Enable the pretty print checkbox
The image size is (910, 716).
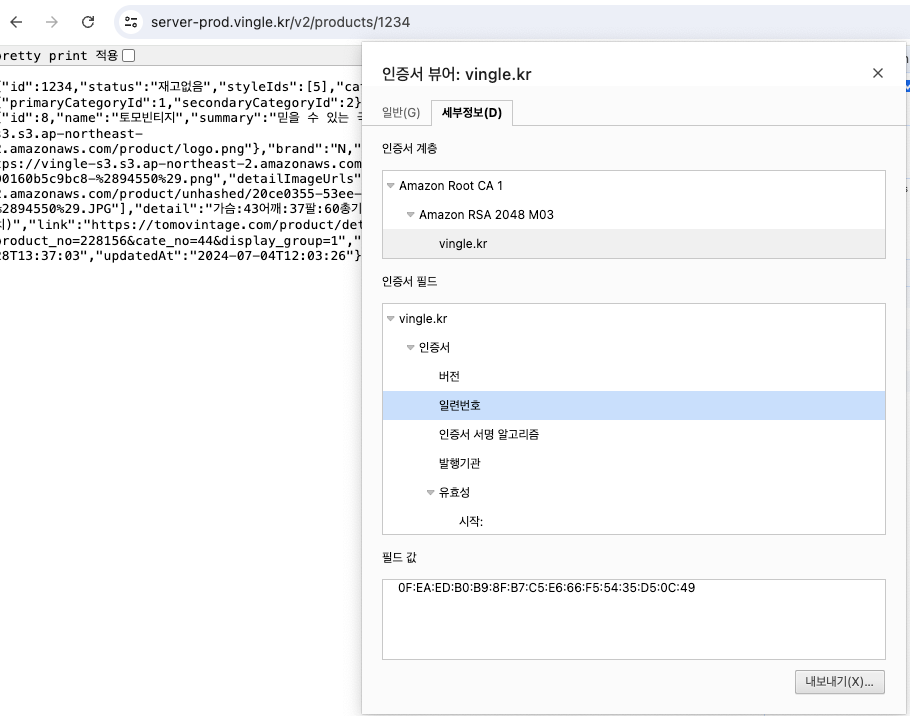pos(129,56)
